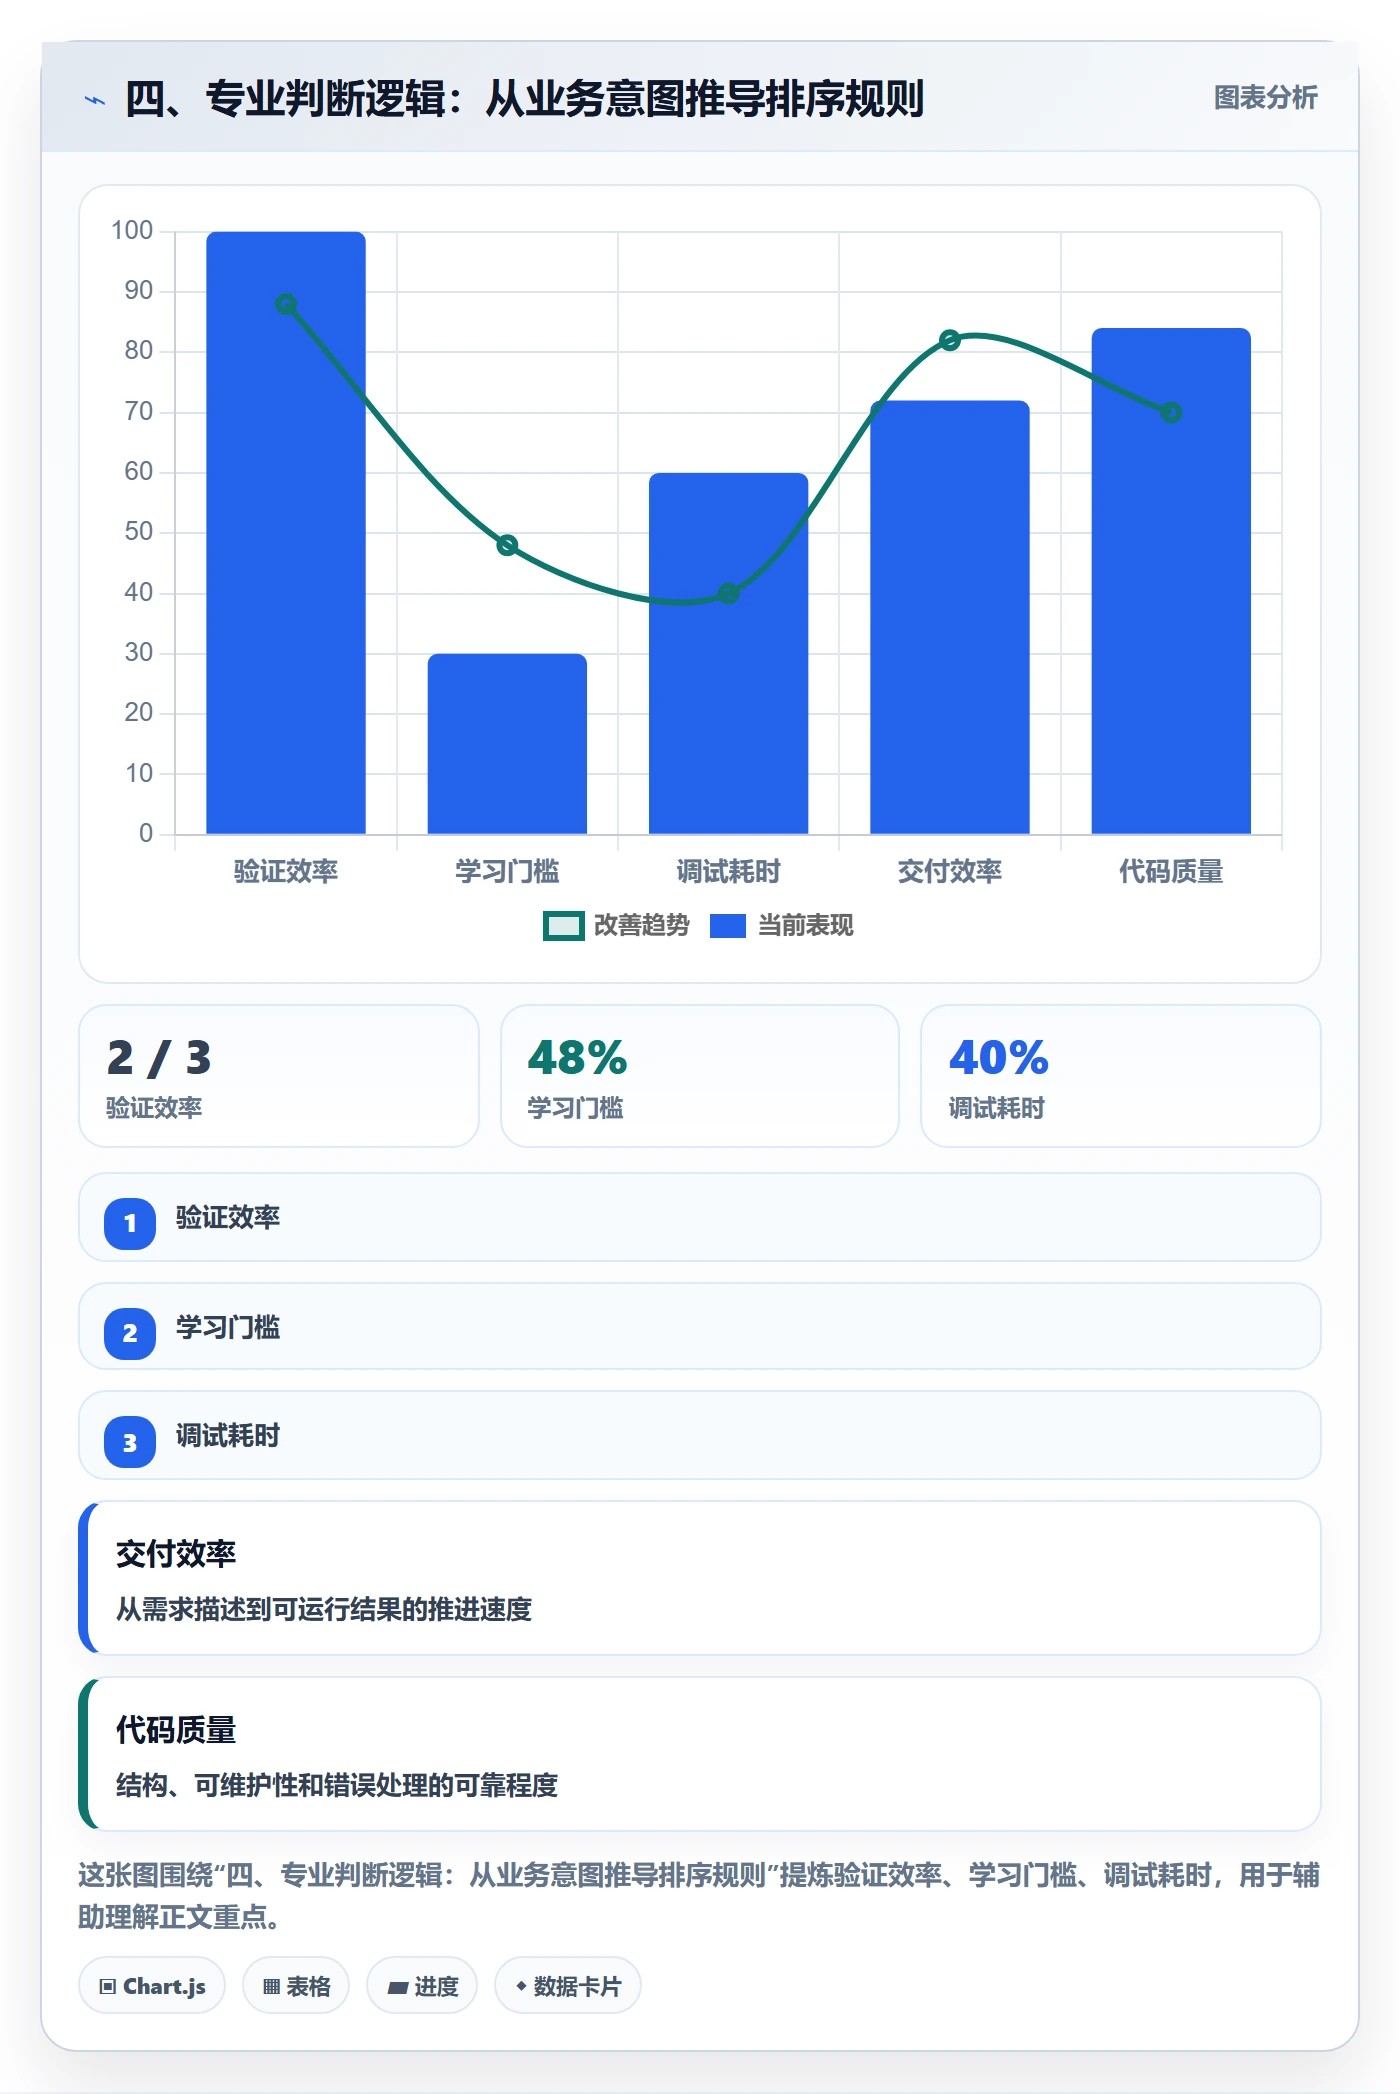Click the number 3 badge beside 调试耗时
This screenshot has height=2094, width=1400.
pyautogui.click(x=130, y=1442)
